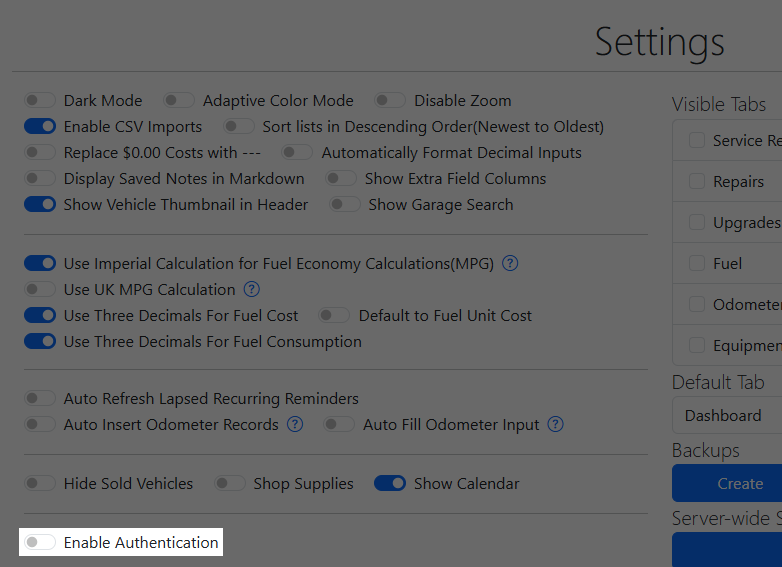
Task: Toggle Display Saved Notes in Markdown
Action: 40,179
